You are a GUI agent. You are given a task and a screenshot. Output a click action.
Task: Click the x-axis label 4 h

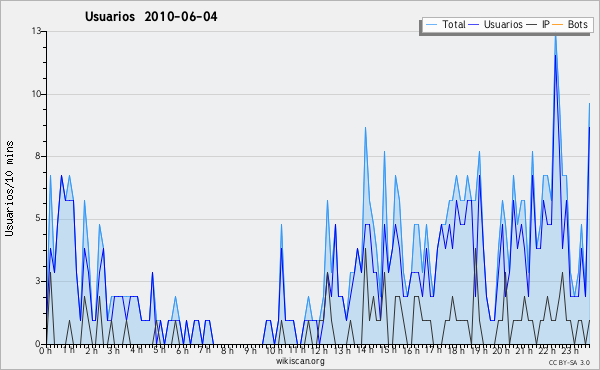point(137,350)
